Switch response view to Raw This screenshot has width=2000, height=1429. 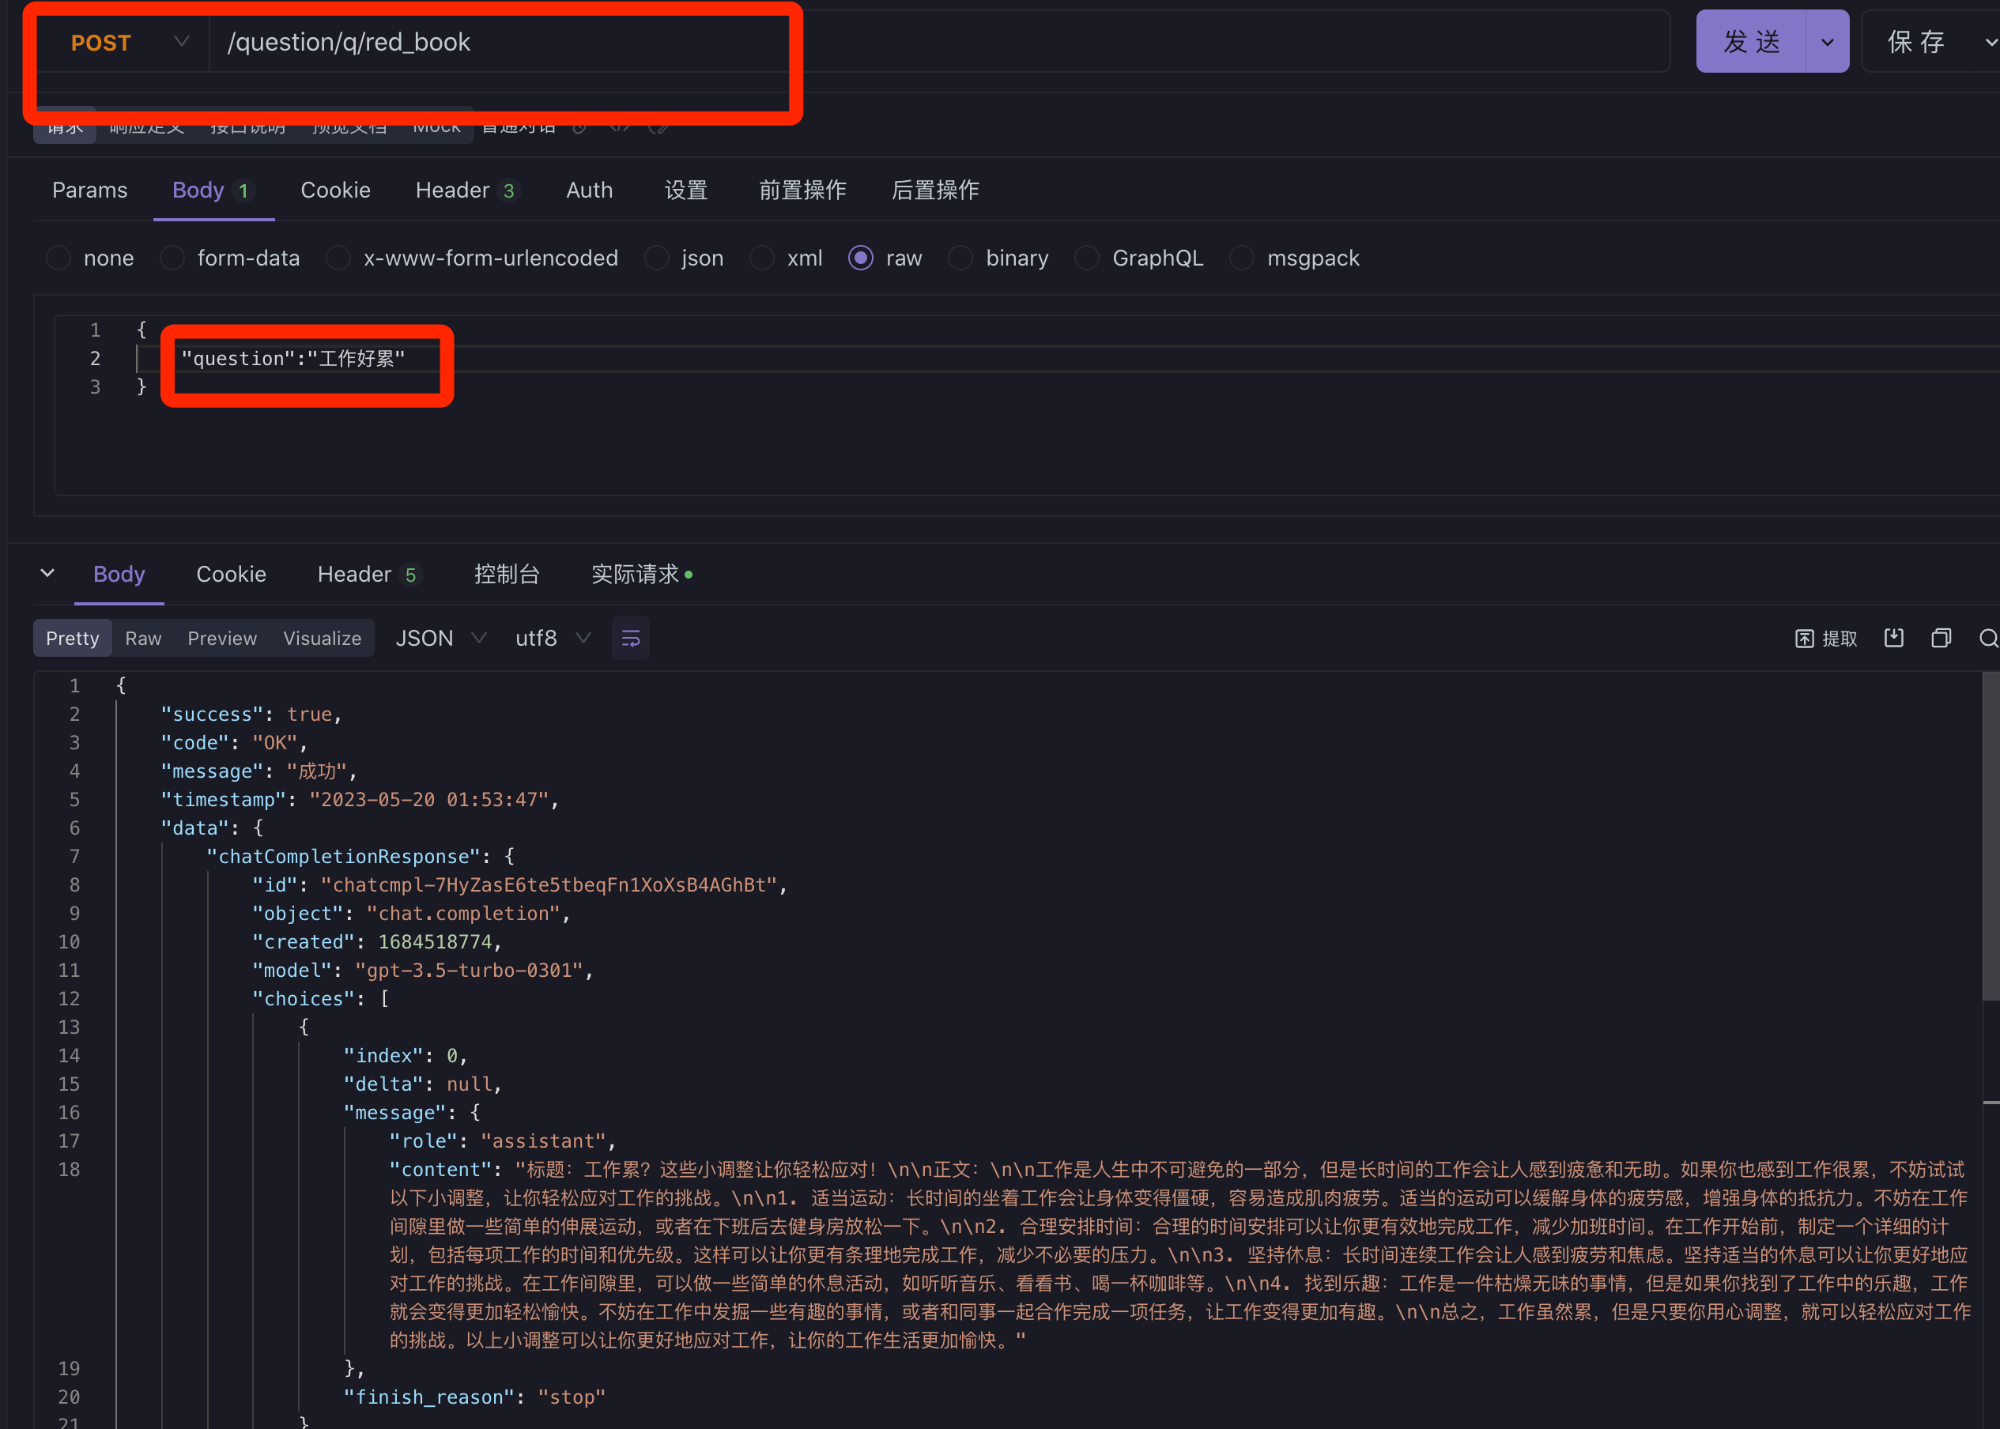(x=143, y=638)
